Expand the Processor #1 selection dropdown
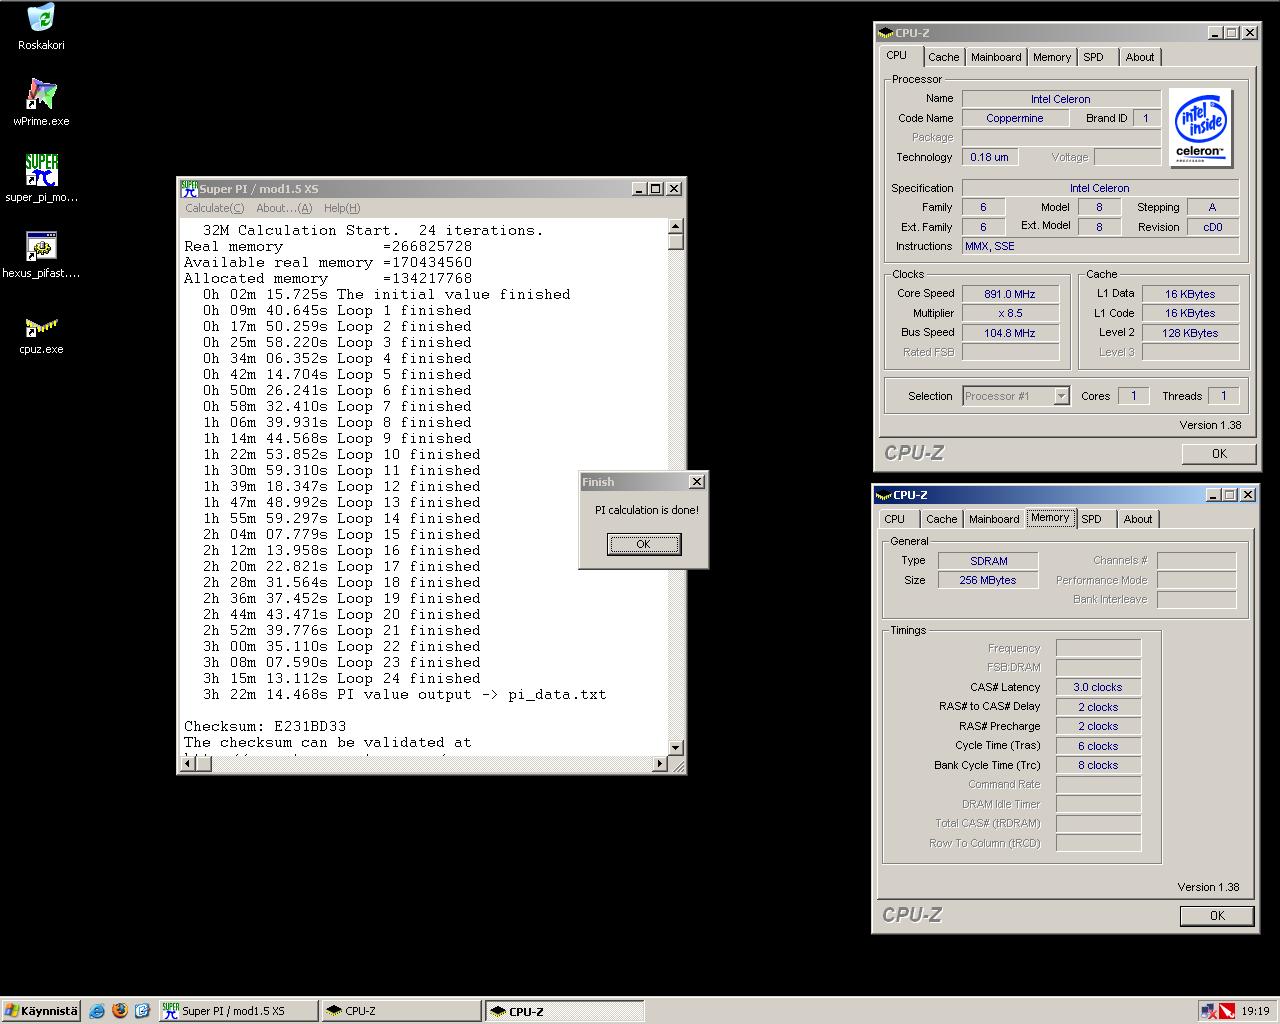 coord(1061,396)
